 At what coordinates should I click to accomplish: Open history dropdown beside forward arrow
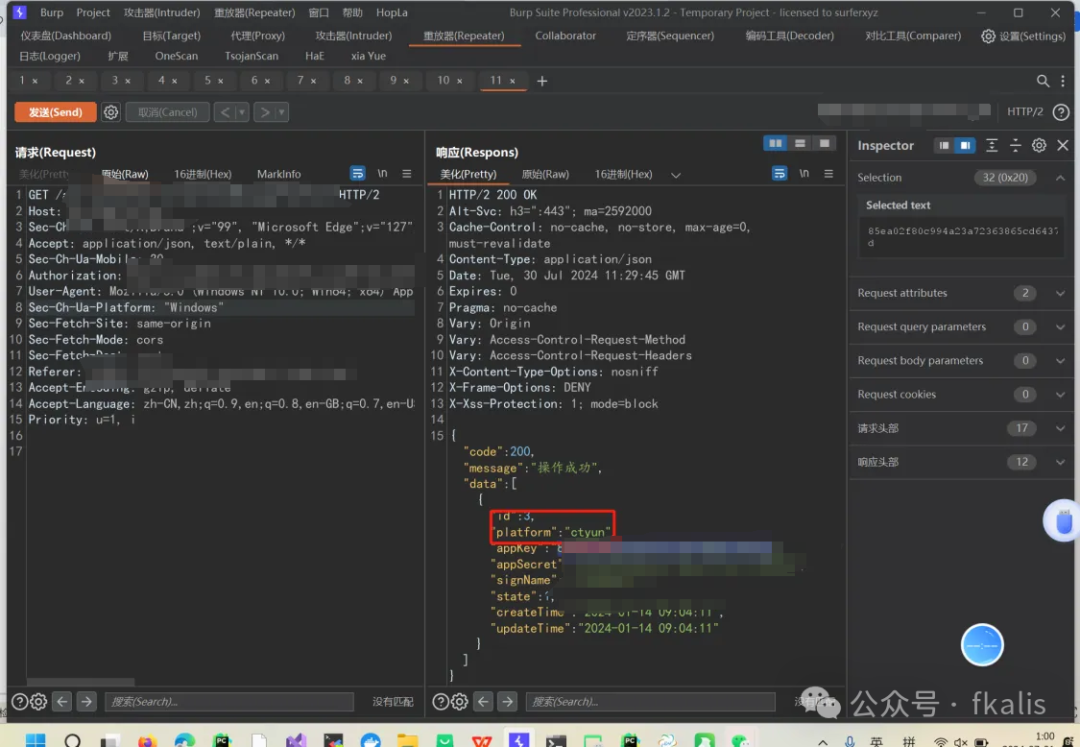point(282,112)
